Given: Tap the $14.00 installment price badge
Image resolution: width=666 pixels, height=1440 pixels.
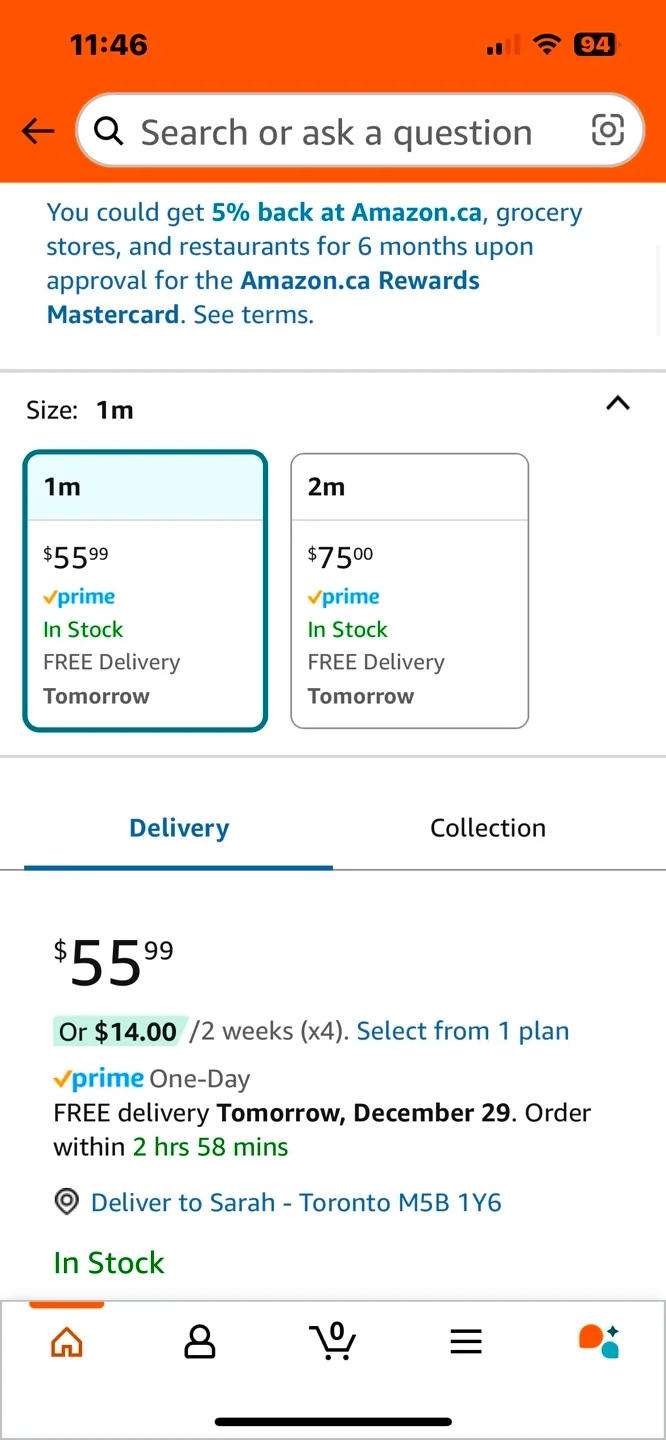Looking at the screenshot, I should 117,1031.
